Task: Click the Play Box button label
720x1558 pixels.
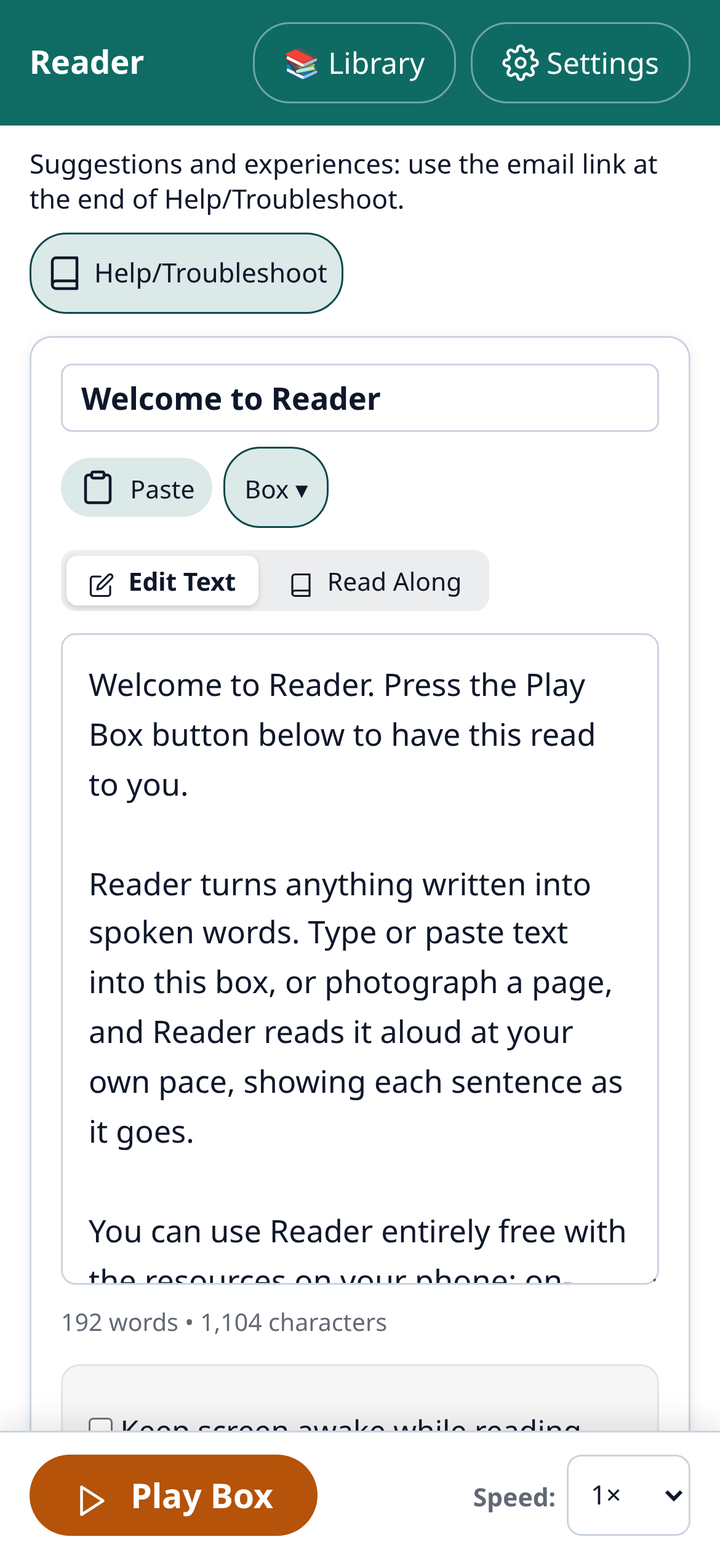Action: pos(202,1496)
